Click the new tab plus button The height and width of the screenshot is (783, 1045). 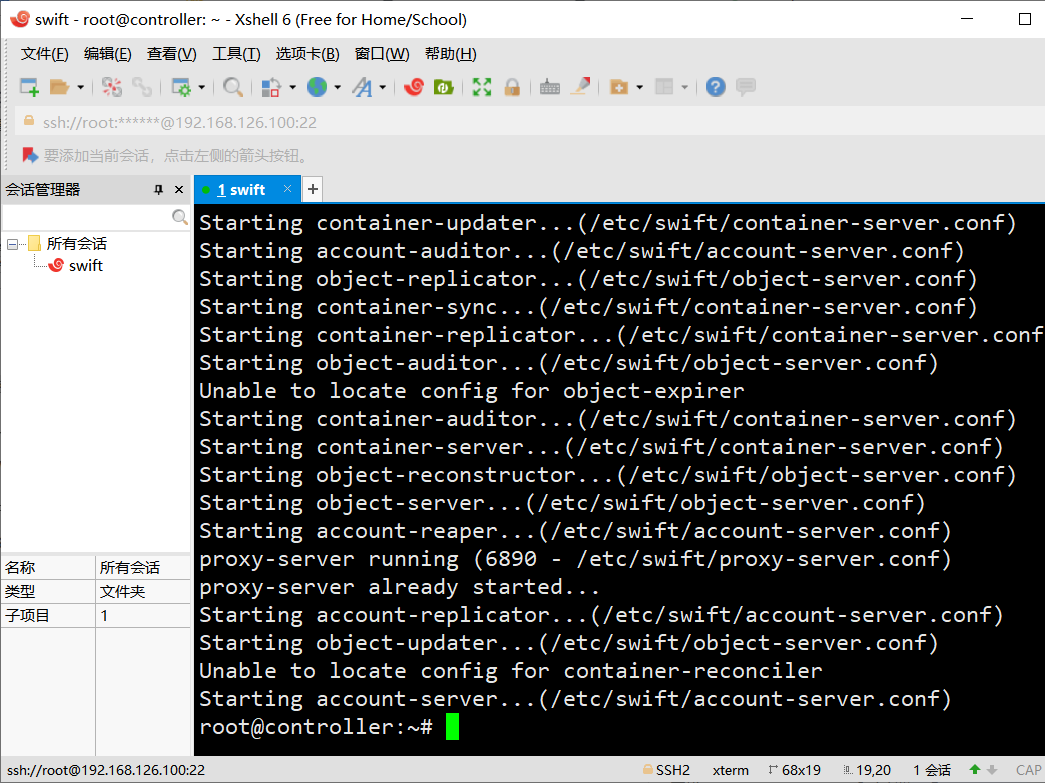click(x=313, y=189)
